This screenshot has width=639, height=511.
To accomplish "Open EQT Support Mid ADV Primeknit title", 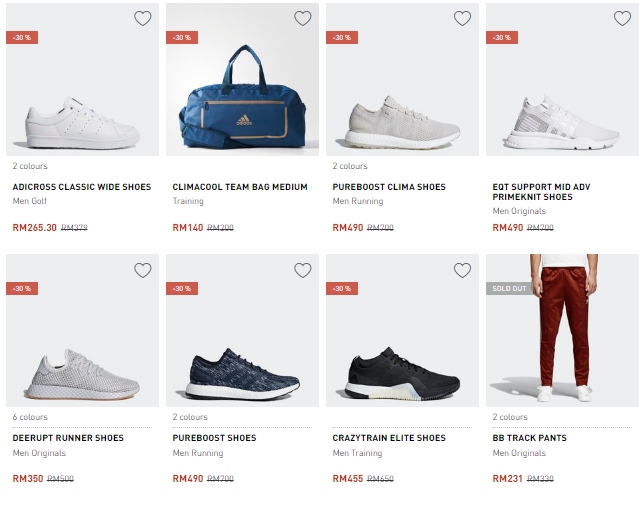I will 546,192.
